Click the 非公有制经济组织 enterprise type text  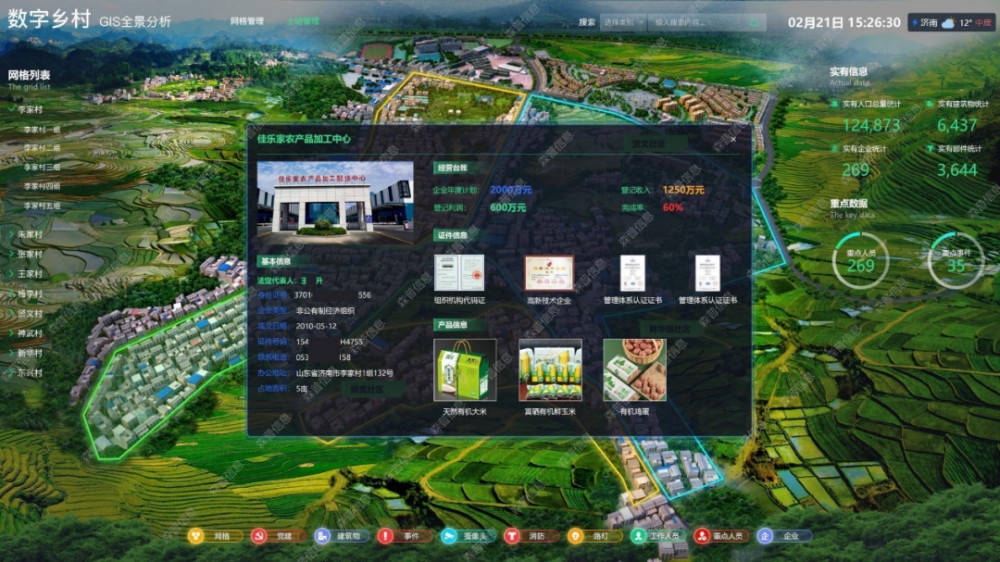[325, 311]
